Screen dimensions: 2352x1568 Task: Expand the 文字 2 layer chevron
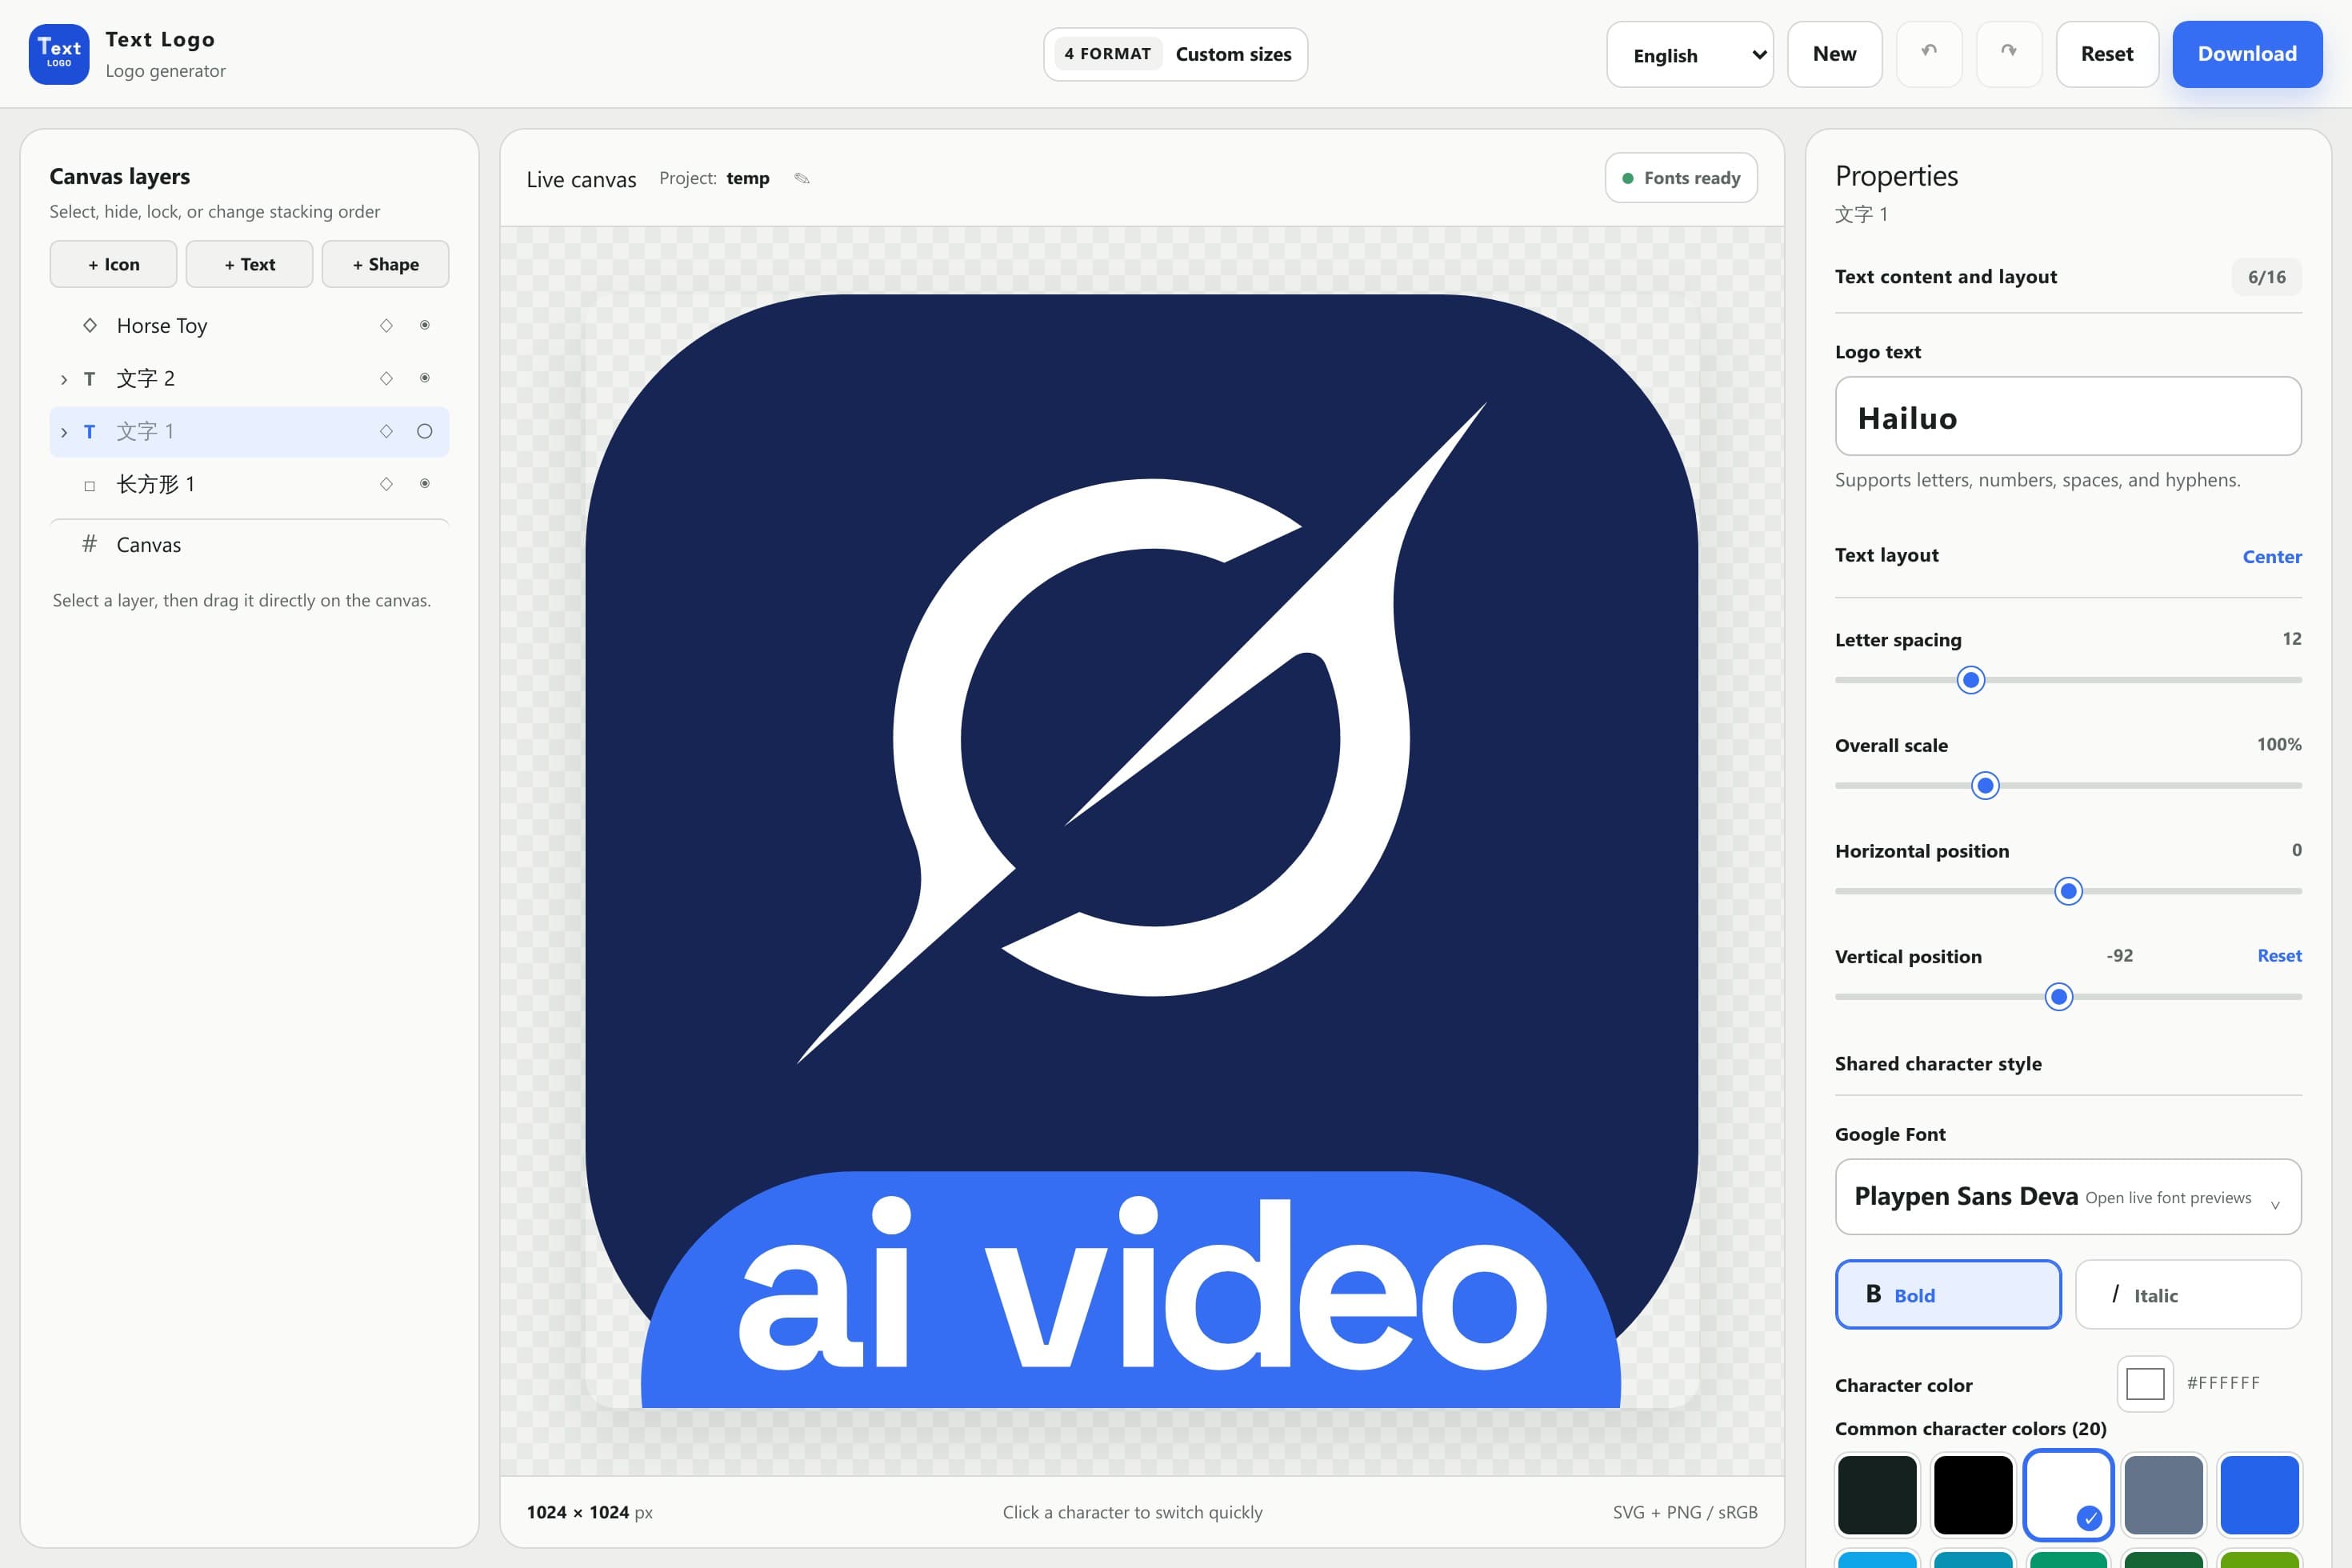(x=64, y=379)
